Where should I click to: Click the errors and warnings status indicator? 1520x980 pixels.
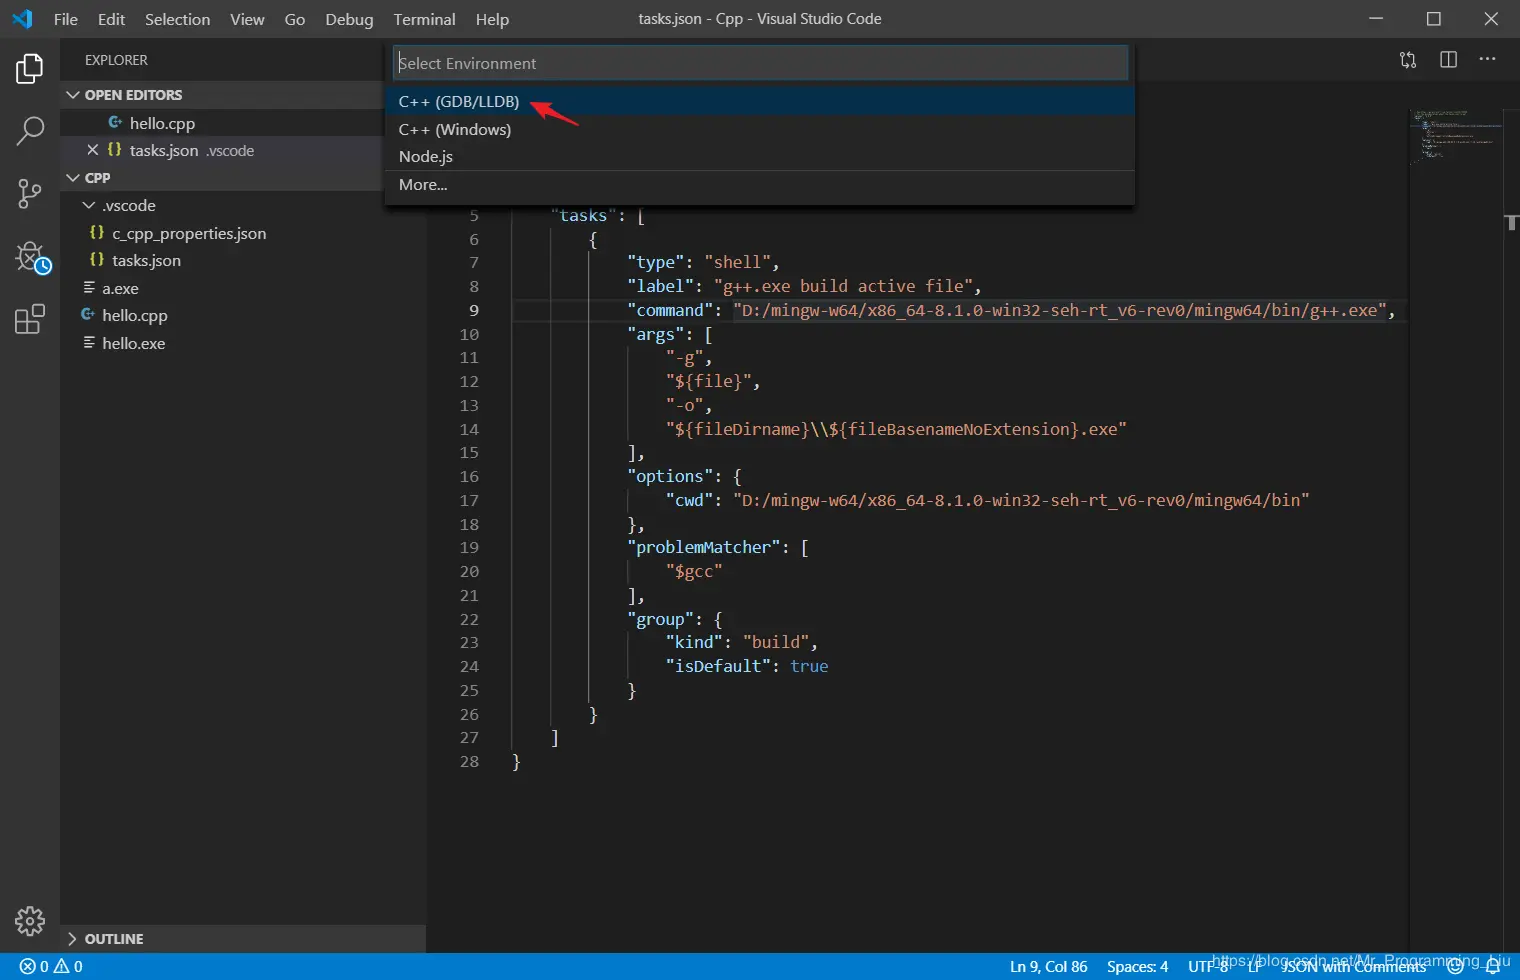51,966
